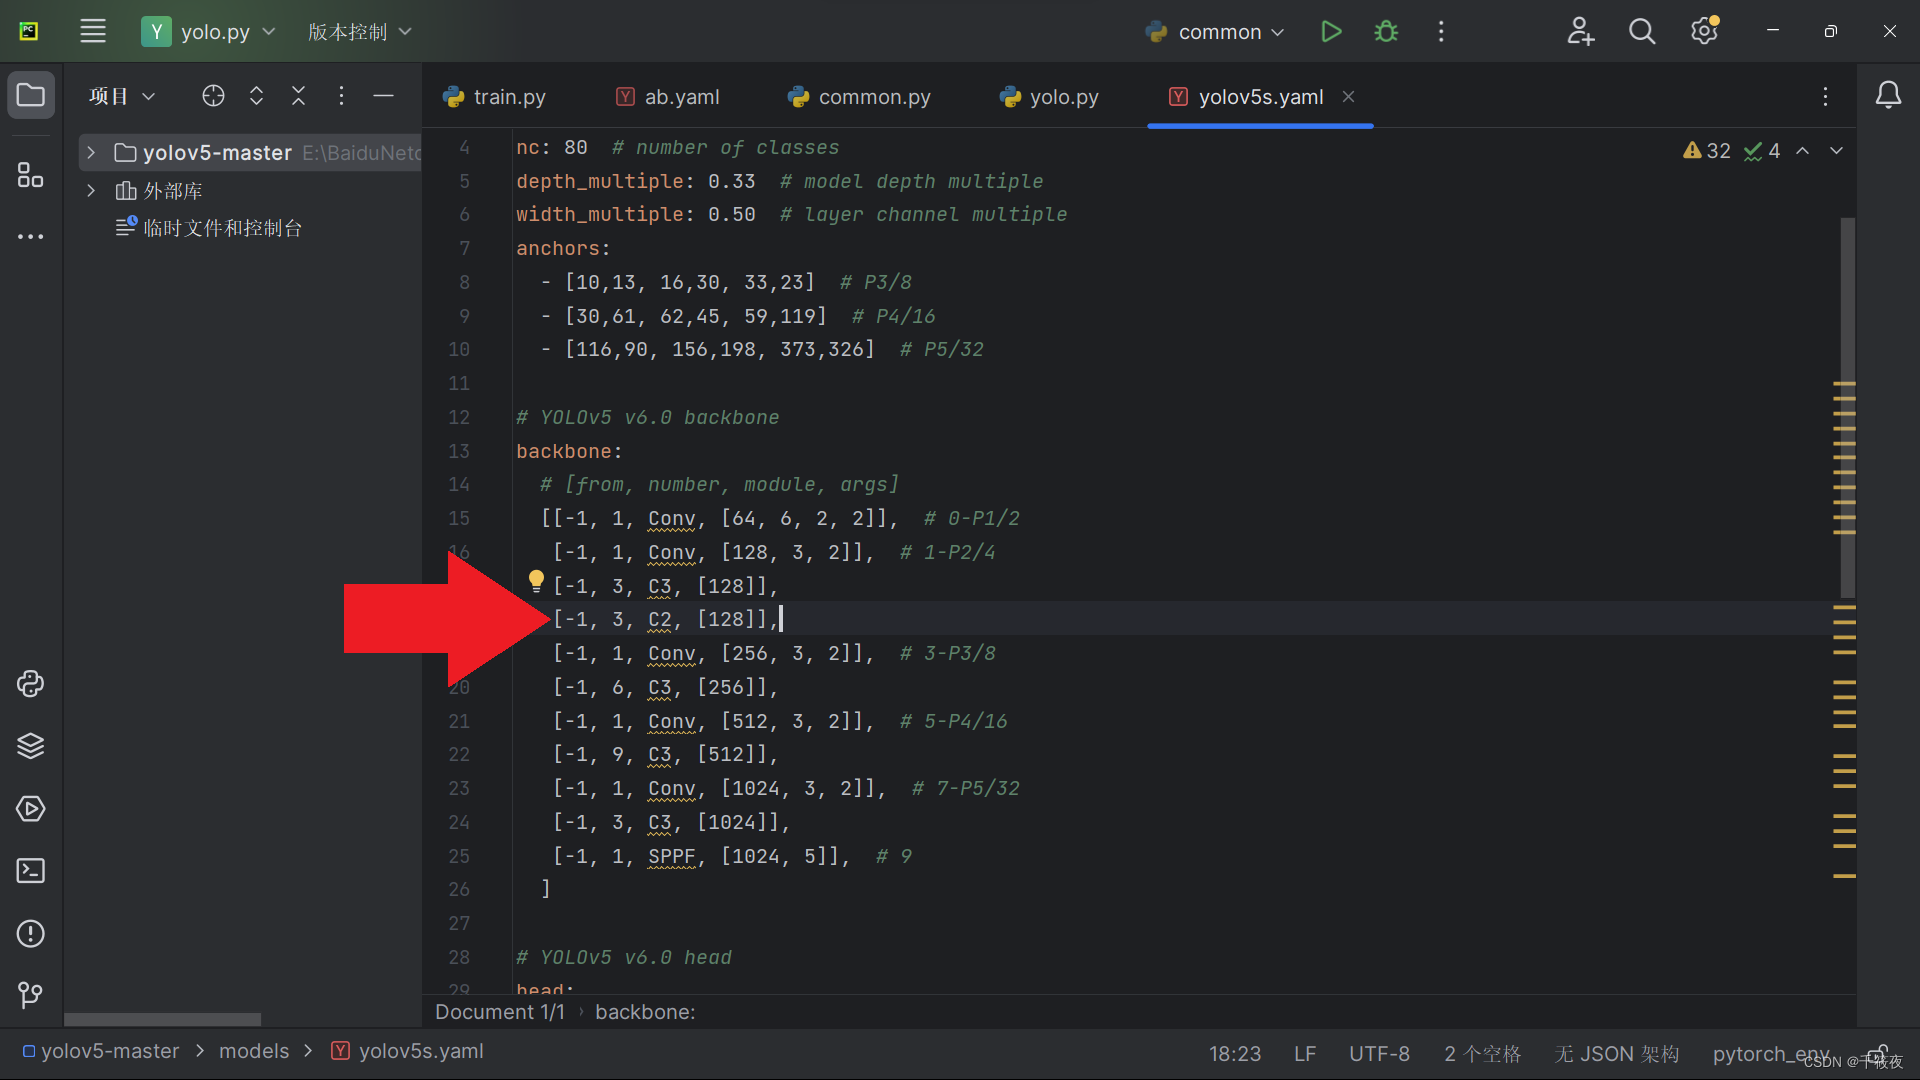Open more run actions menu
This screenshot has width=1920, height=1080.
pyautogui.click(x=1441, y=32)
